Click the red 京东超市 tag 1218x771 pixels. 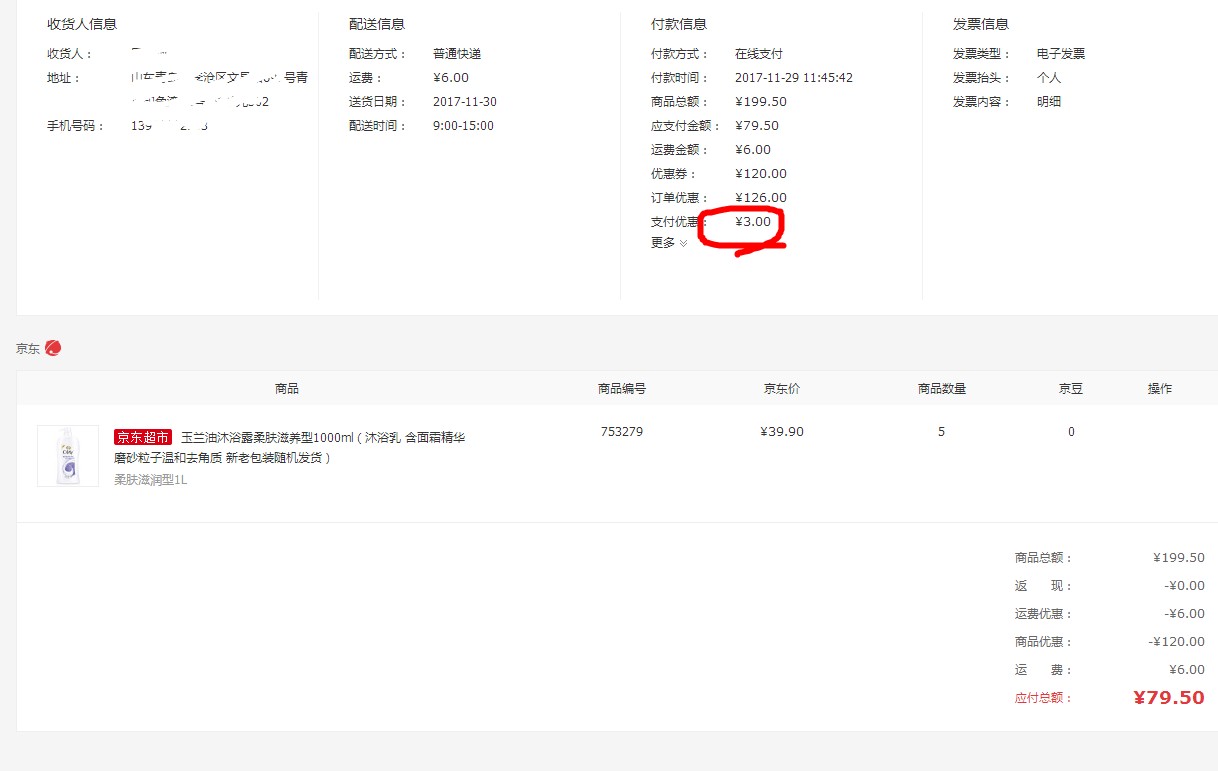[x=143, y=437]
